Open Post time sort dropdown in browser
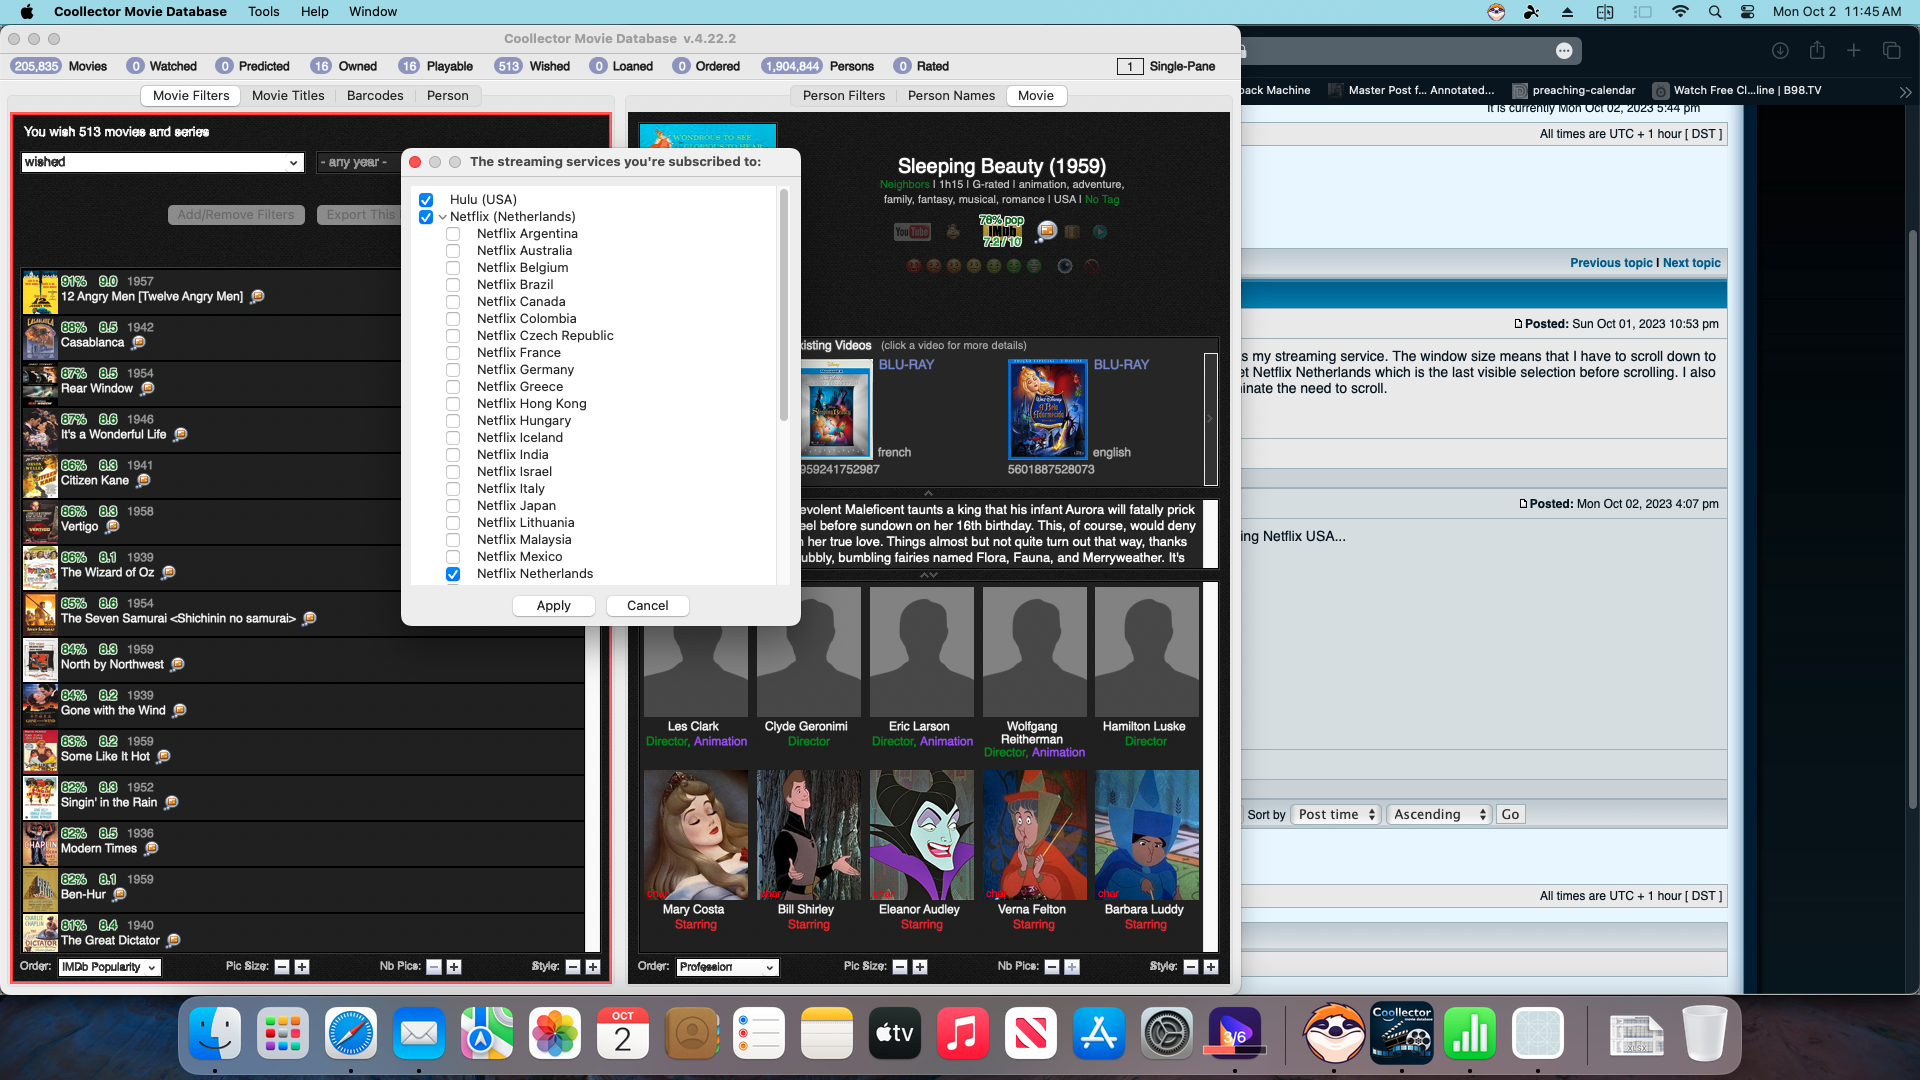The image size is (1920, 1080). [1337, 815]
